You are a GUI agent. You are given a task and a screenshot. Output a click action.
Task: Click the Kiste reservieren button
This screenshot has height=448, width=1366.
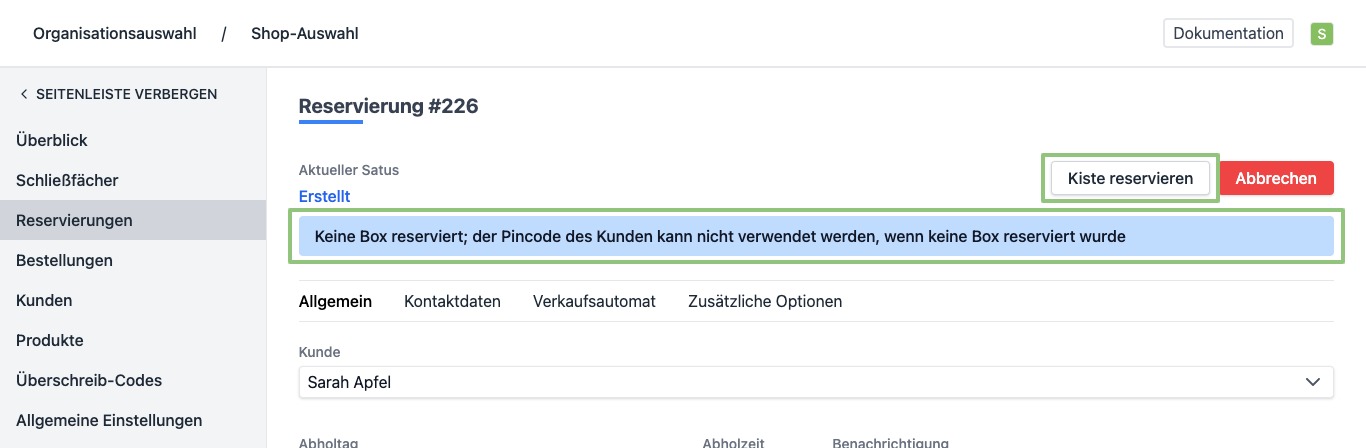click(1130, 178)
